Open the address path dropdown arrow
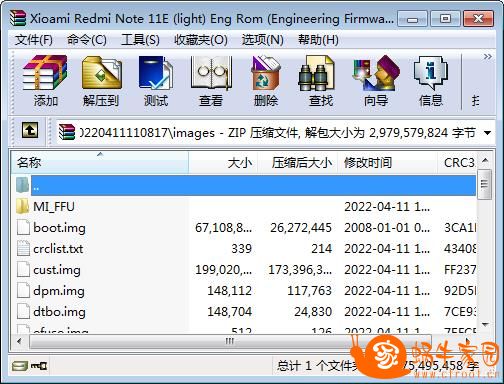 487,133
